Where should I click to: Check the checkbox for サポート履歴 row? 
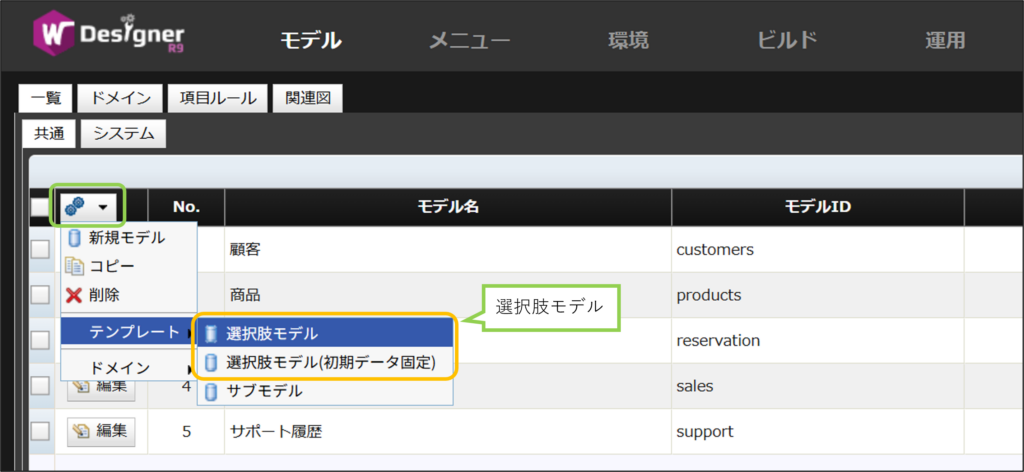coord(40,431)
